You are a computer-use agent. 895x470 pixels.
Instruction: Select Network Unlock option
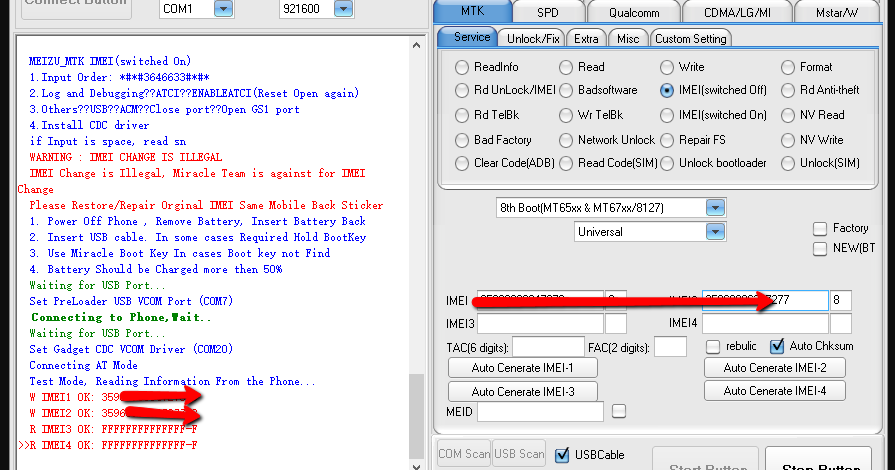coord(566,140)
